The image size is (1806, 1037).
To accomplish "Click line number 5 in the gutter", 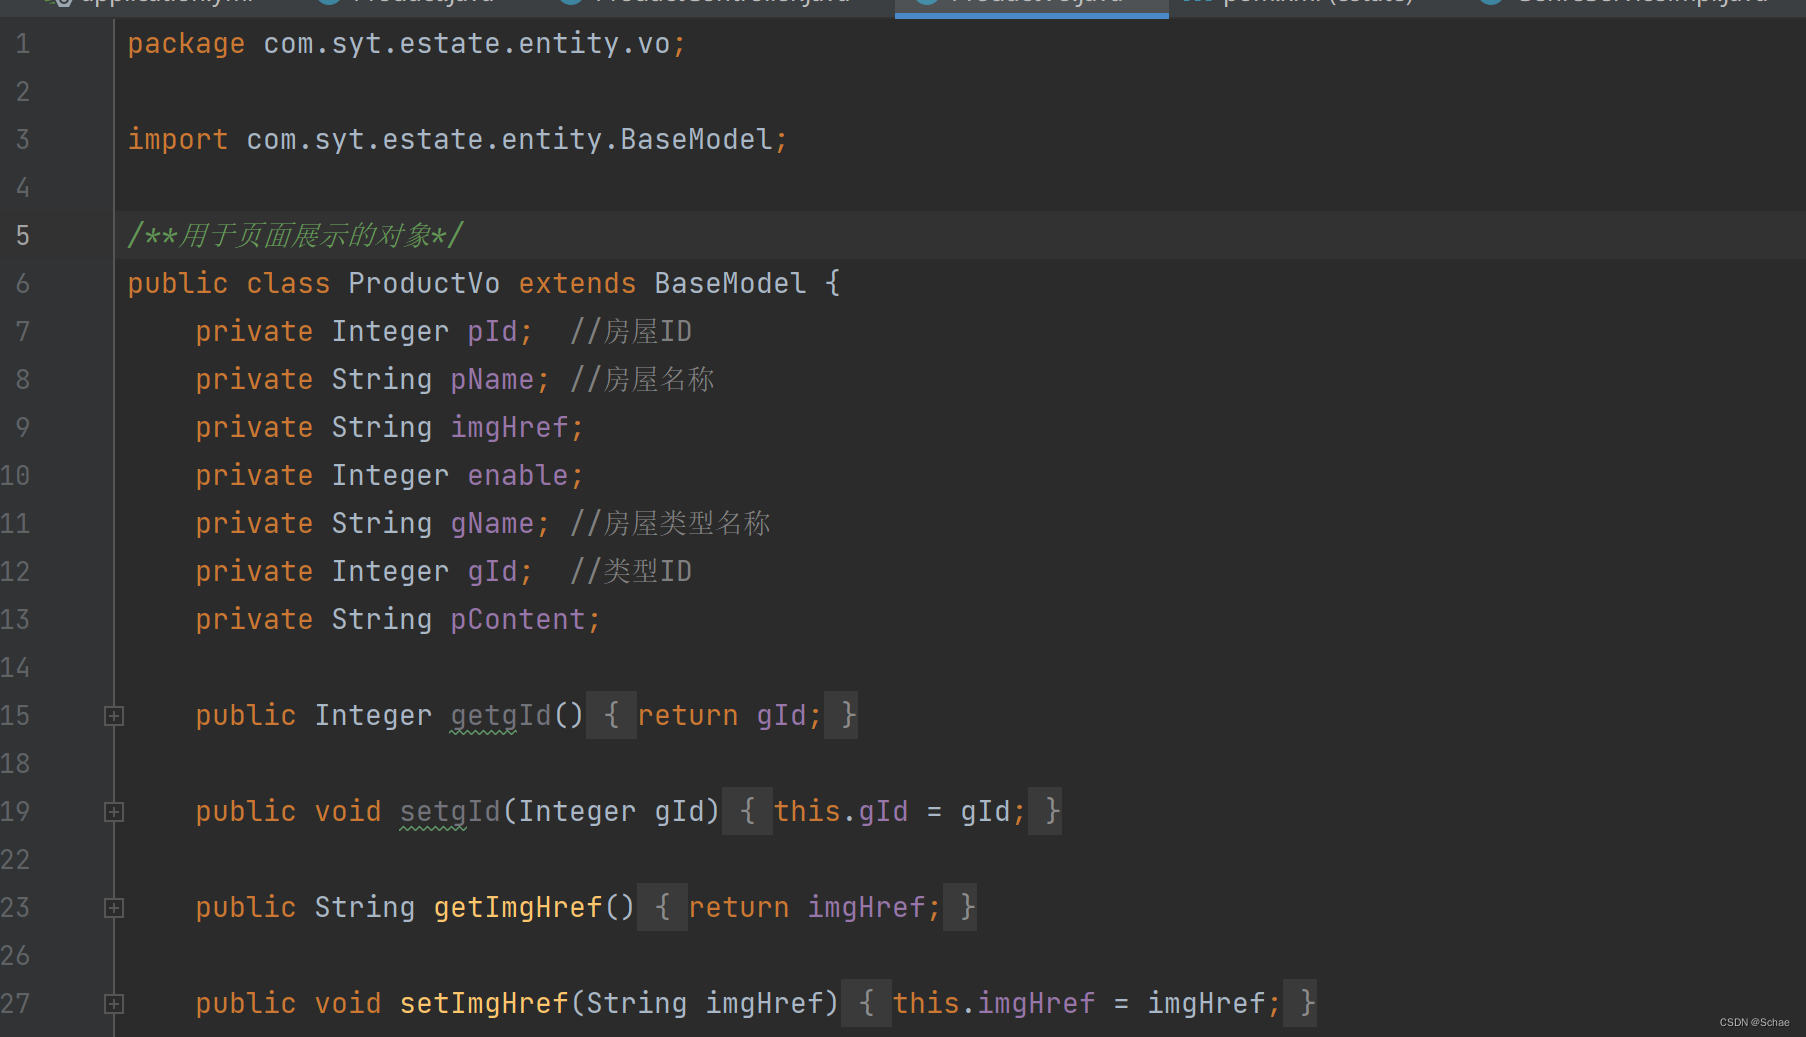I will point(22,236).
